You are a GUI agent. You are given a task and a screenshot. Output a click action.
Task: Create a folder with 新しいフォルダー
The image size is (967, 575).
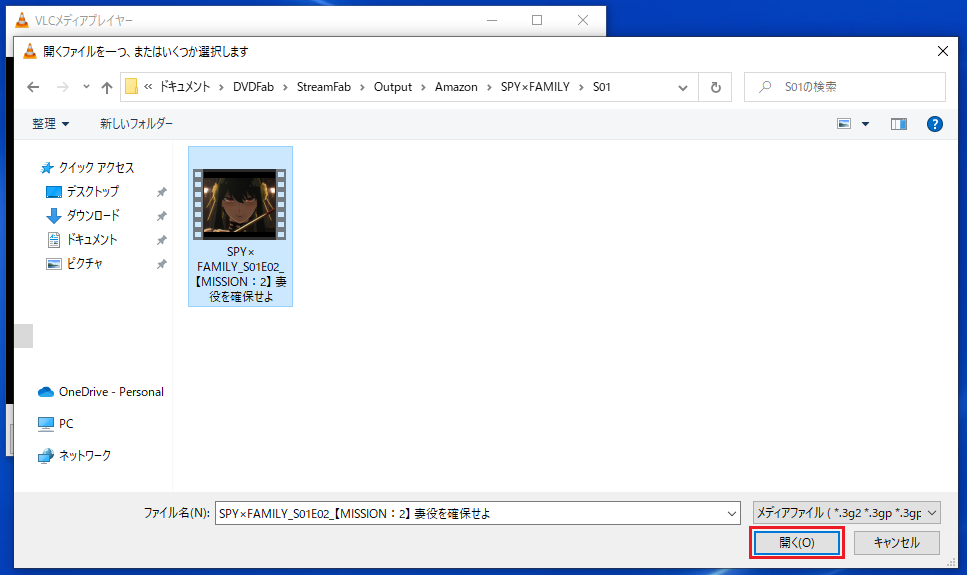point(136,124)
